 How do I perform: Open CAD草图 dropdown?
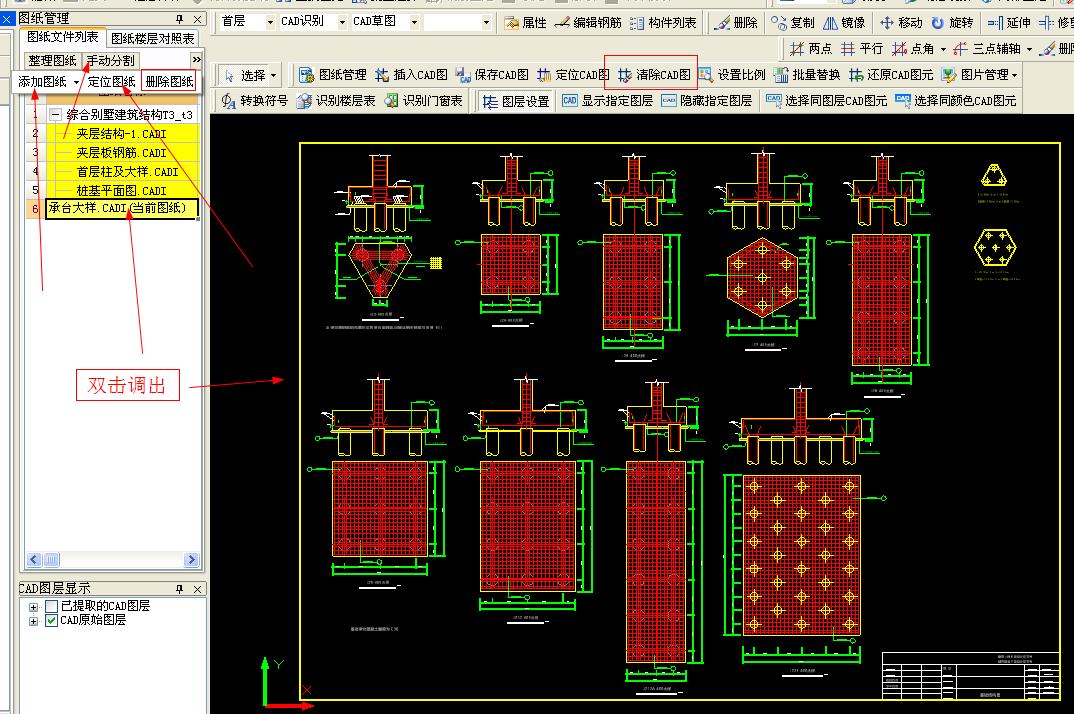(x=414, y=23)
